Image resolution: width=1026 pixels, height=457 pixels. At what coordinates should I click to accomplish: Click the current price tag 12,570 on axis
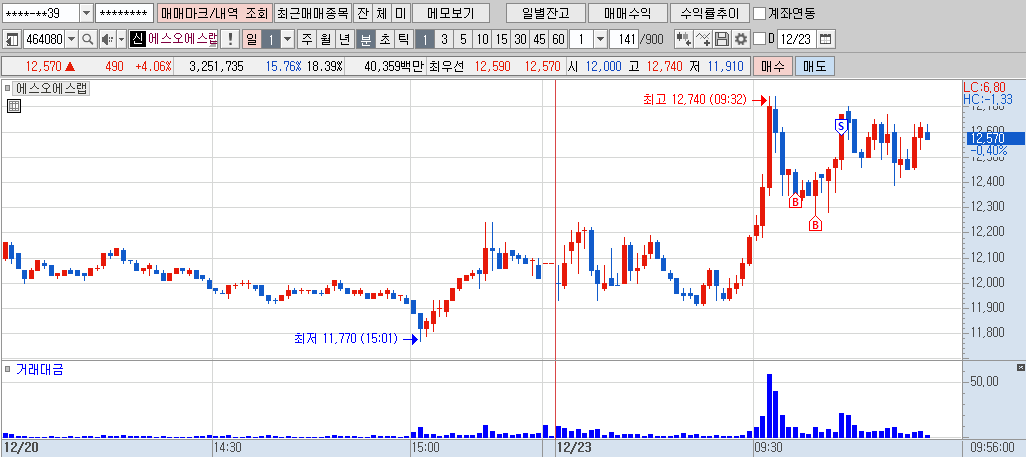tap(995, 138)
